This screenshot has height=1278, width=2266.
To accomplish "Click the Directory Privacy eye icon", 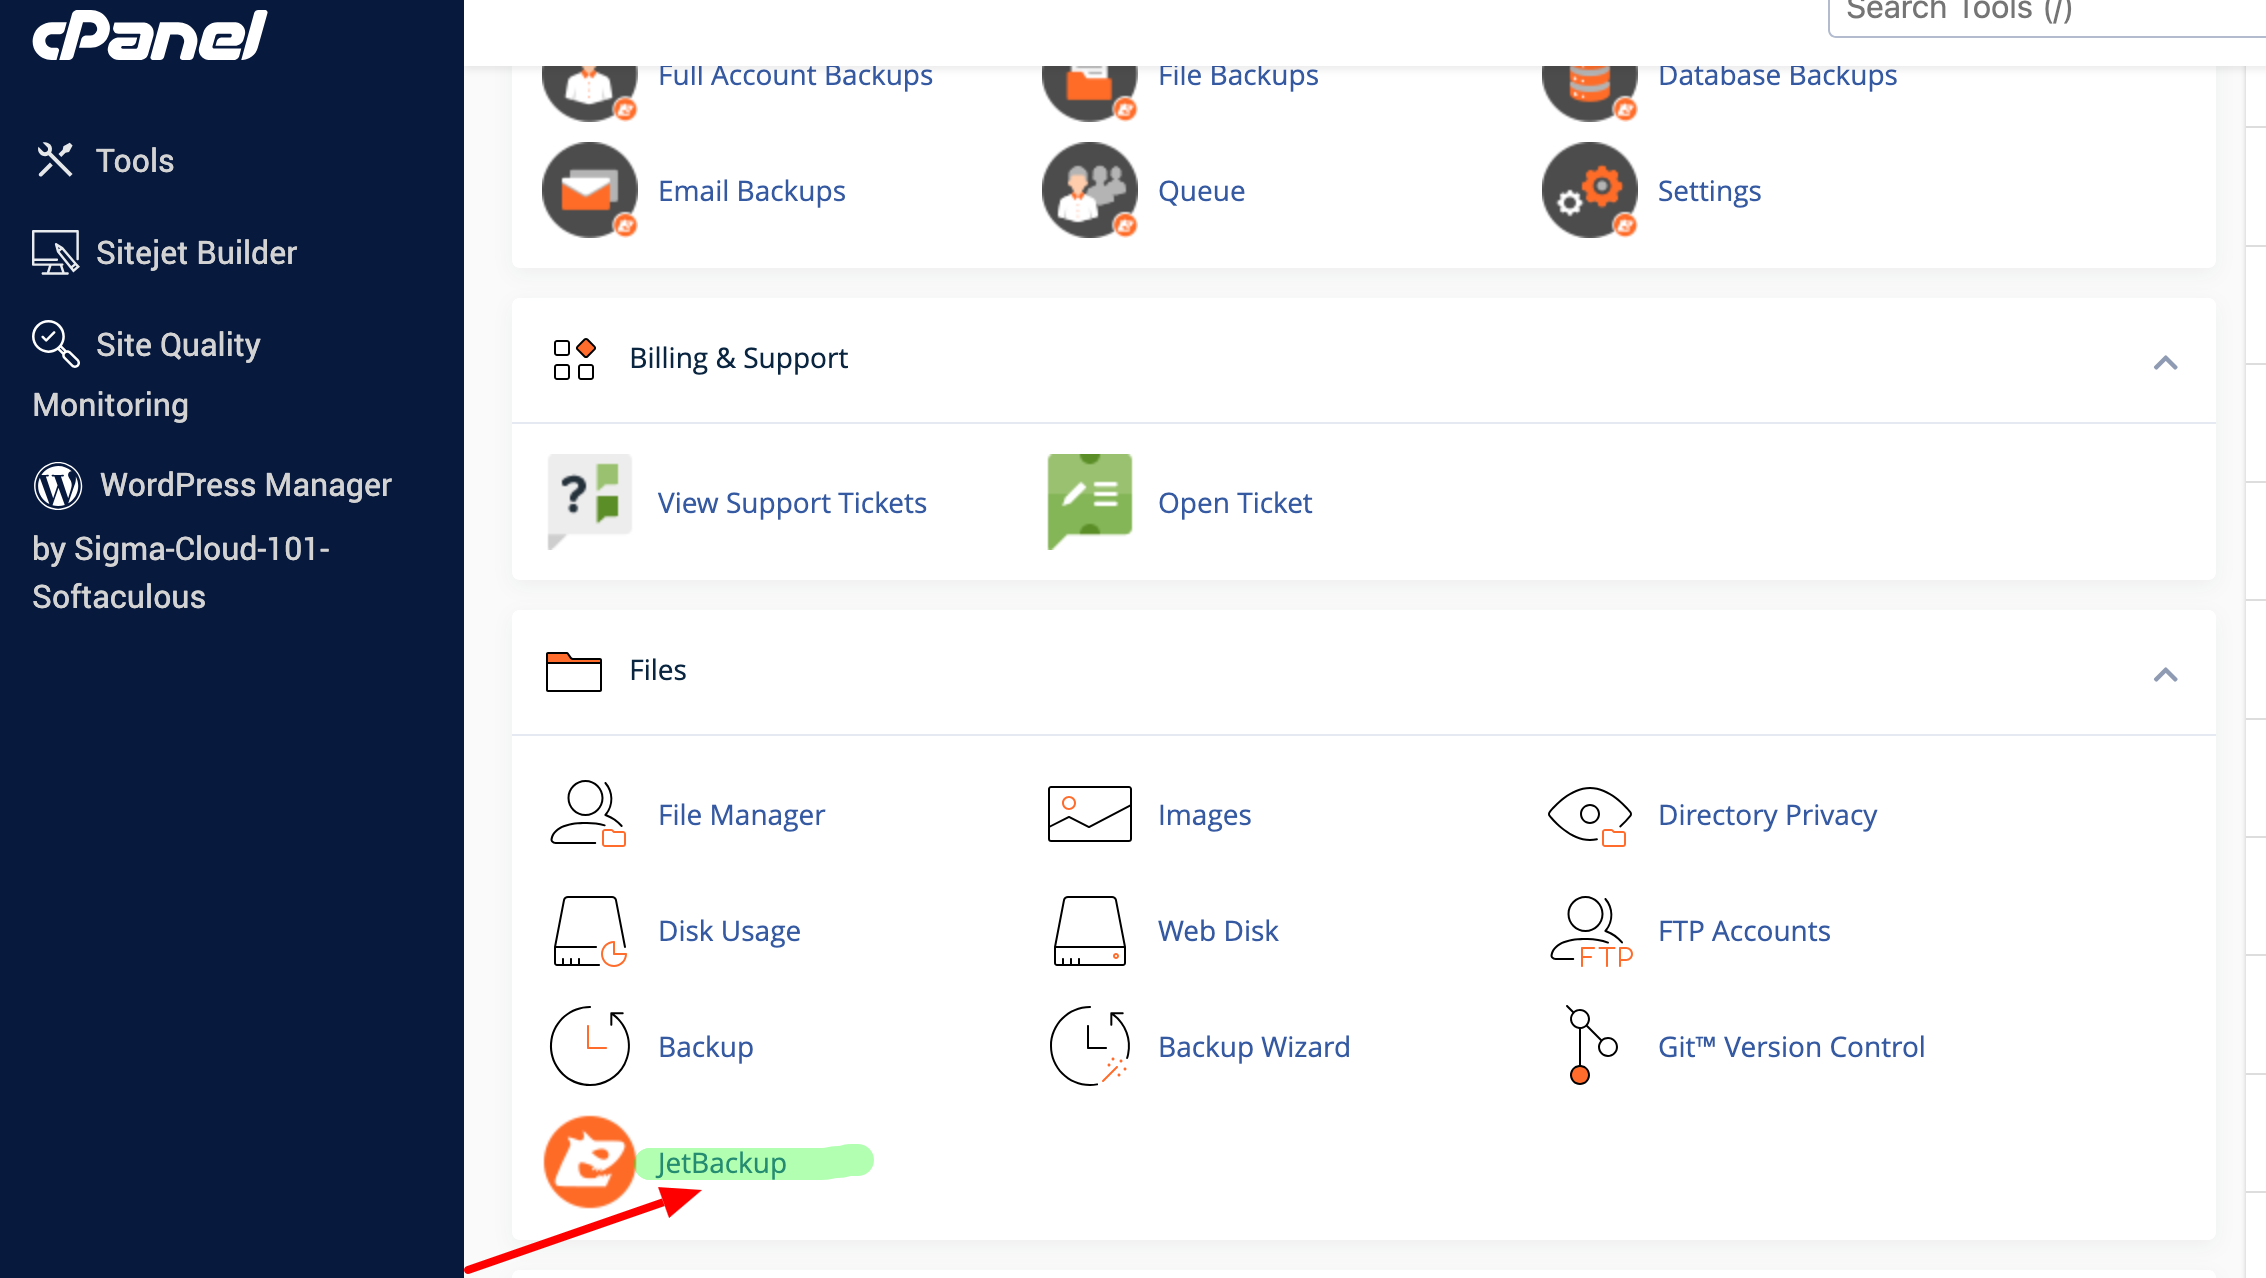I will (x=1590, y=816).
